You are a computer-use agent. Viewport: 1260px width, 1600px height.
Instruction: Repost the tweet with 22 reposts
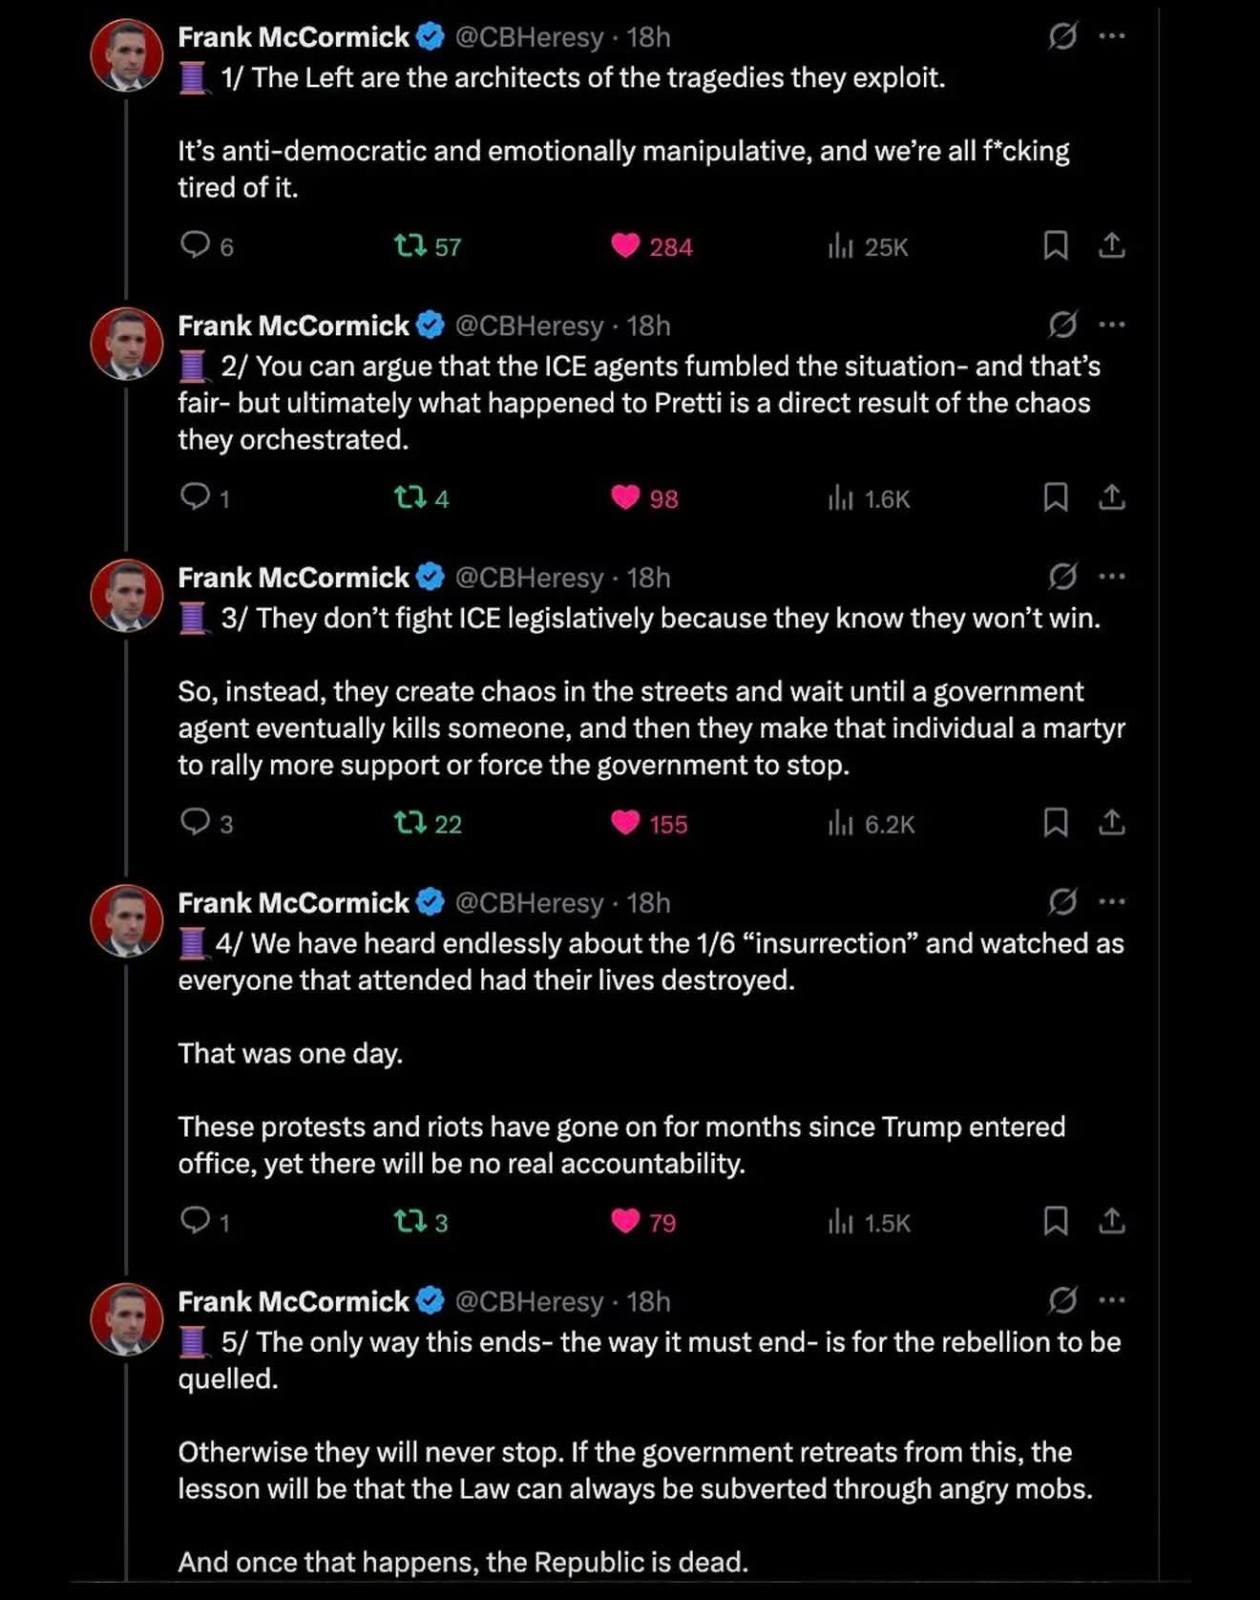[411, 823]
